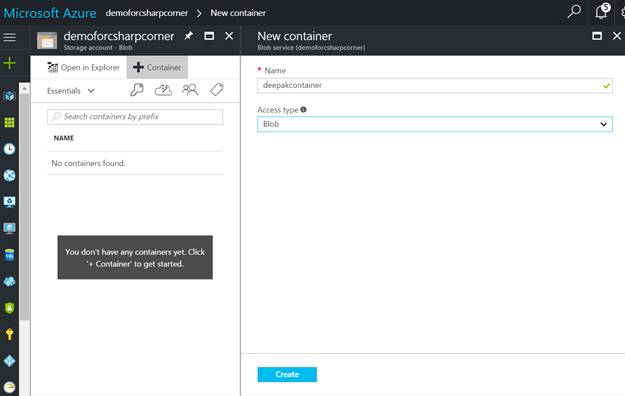
Task: Open the notifications bell in the top bar
Action: [601, 12]
